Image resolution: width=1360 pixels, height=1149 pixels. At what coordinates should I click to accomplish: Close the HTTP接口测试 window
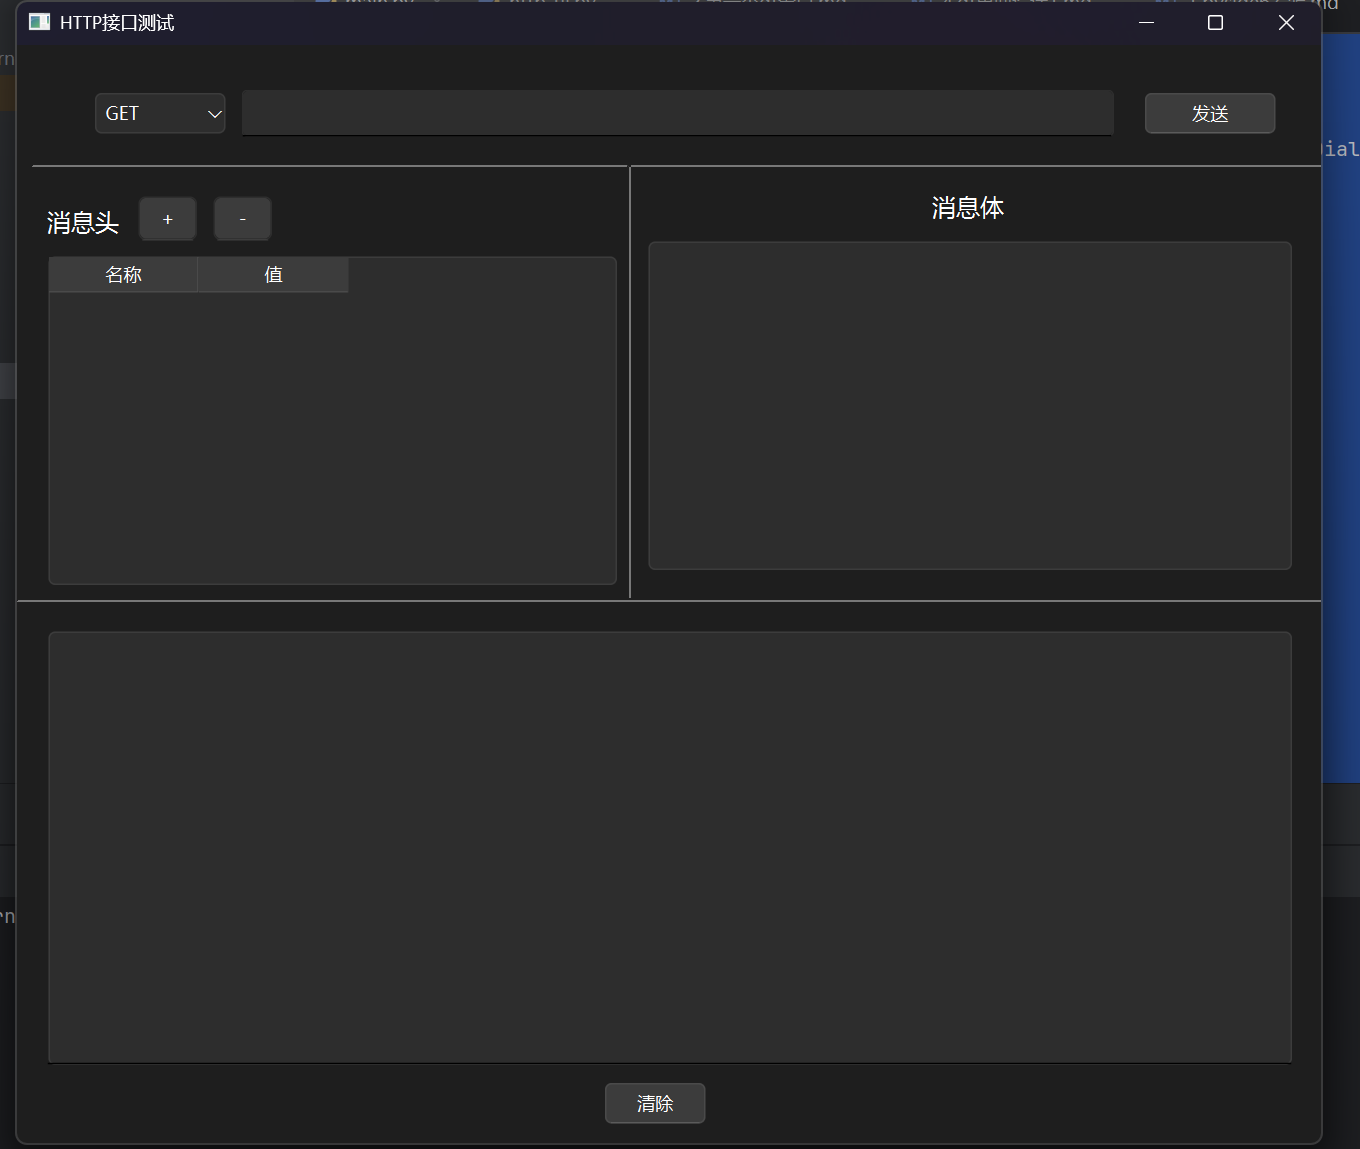click(1286, 22)
